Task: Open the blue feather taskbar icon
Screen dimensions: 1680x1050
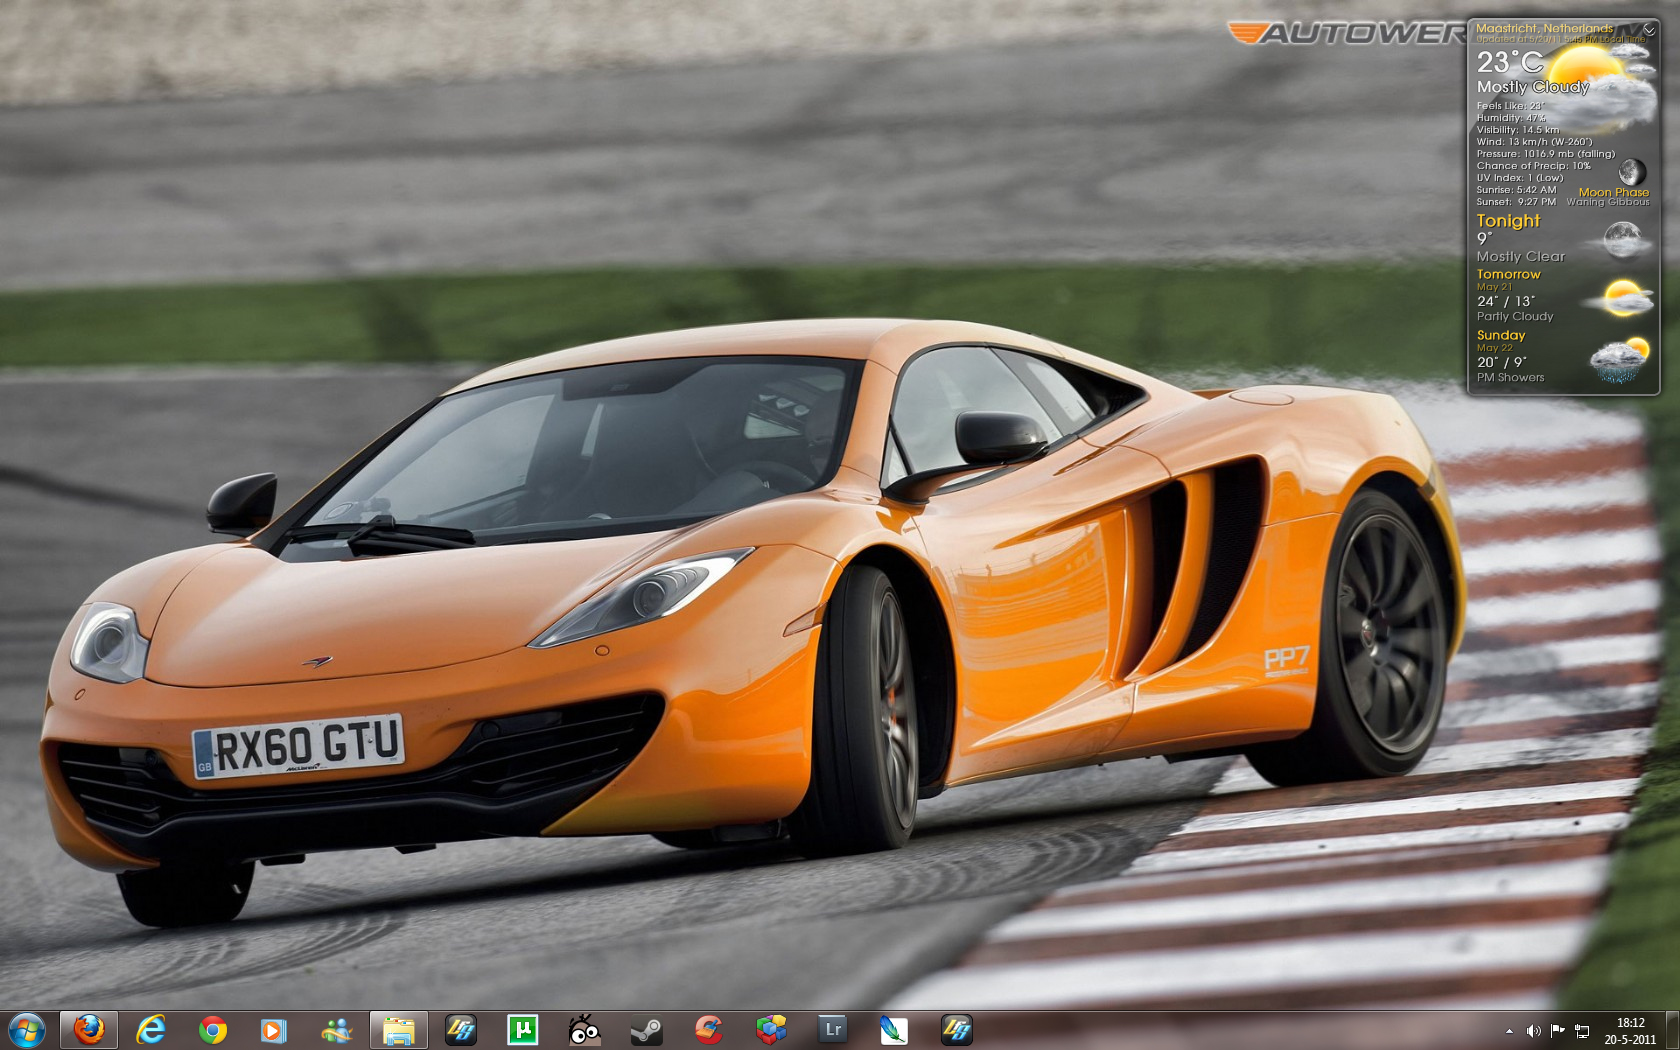Action: [894, 1029]
